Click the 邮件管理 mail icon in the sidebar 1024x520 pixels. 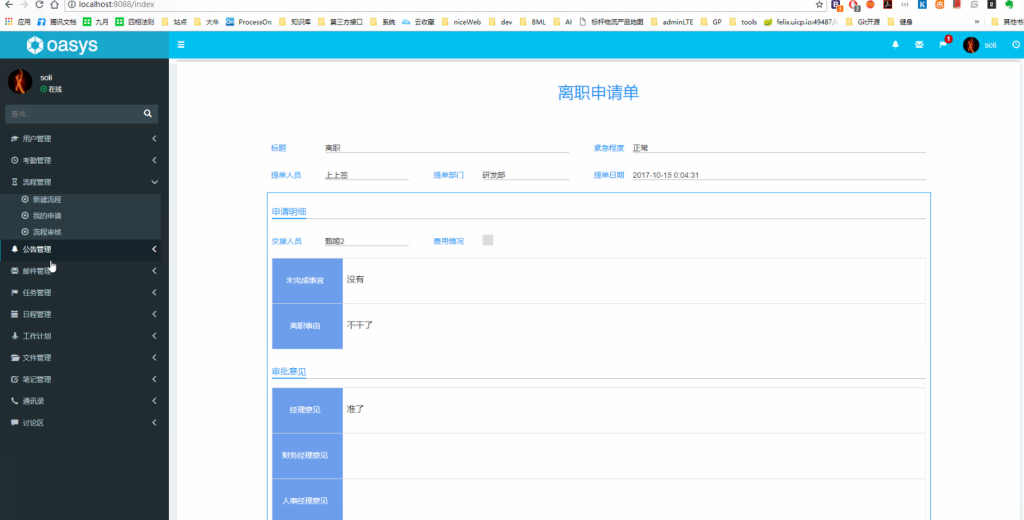[15, 270]
